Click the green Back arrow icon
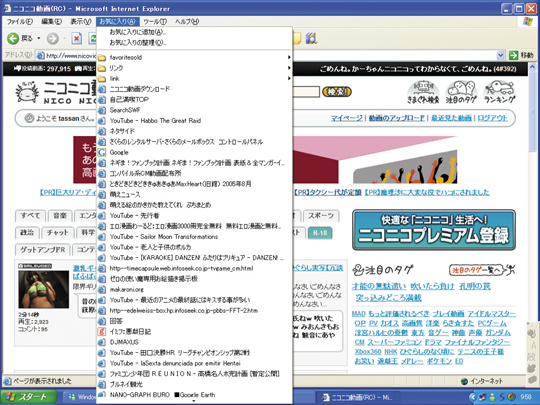Viewport: 540px width, 405px height. click(x=13, y=38)
